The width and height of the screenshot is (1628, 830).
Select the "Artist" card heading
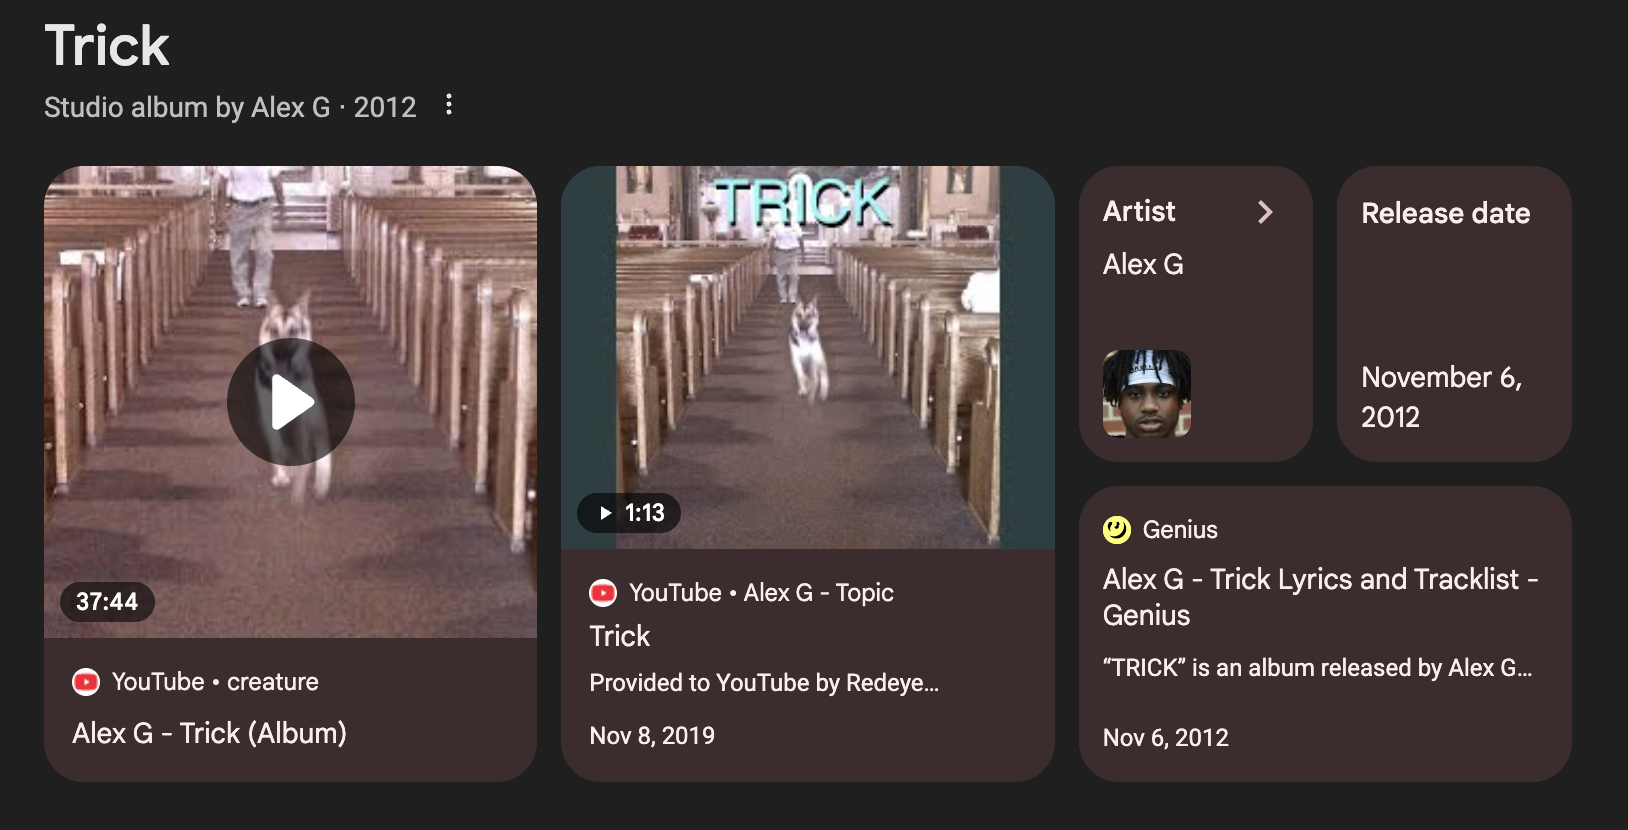1139,212
